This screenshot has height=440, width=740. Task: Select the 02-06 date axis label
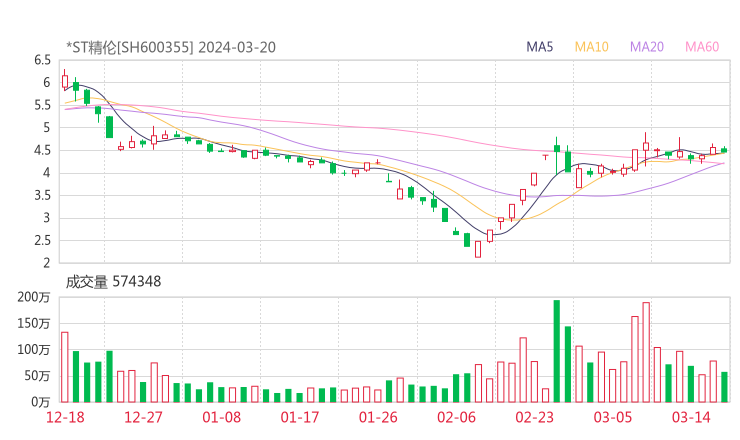457,417
